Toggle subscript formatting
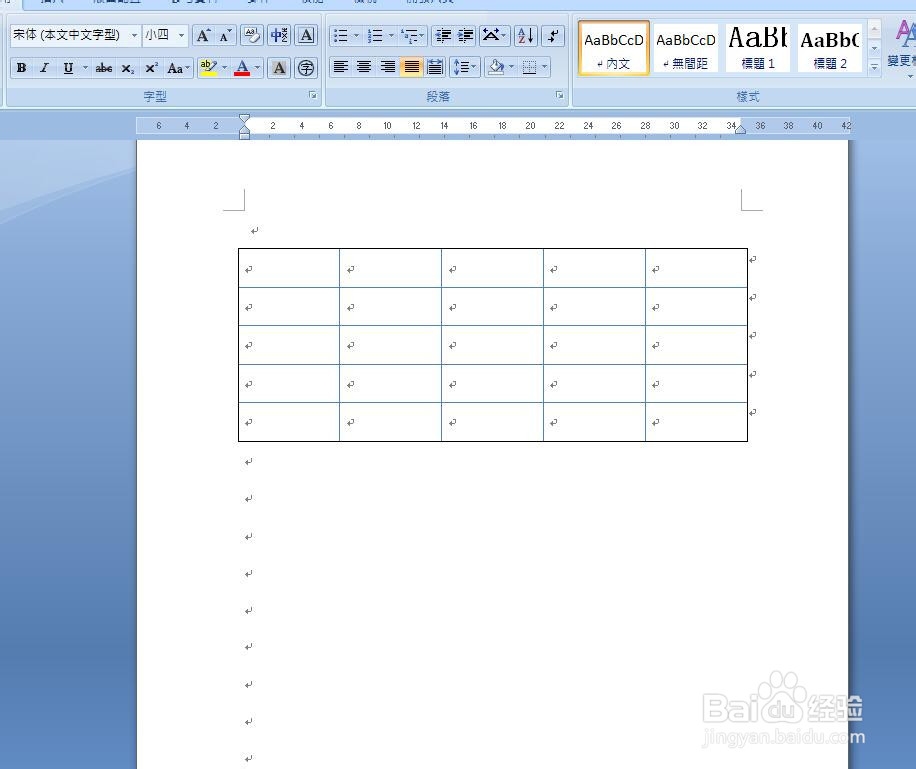Image resolution: width=916 pixels, height=769 pixels. point(127,68)
